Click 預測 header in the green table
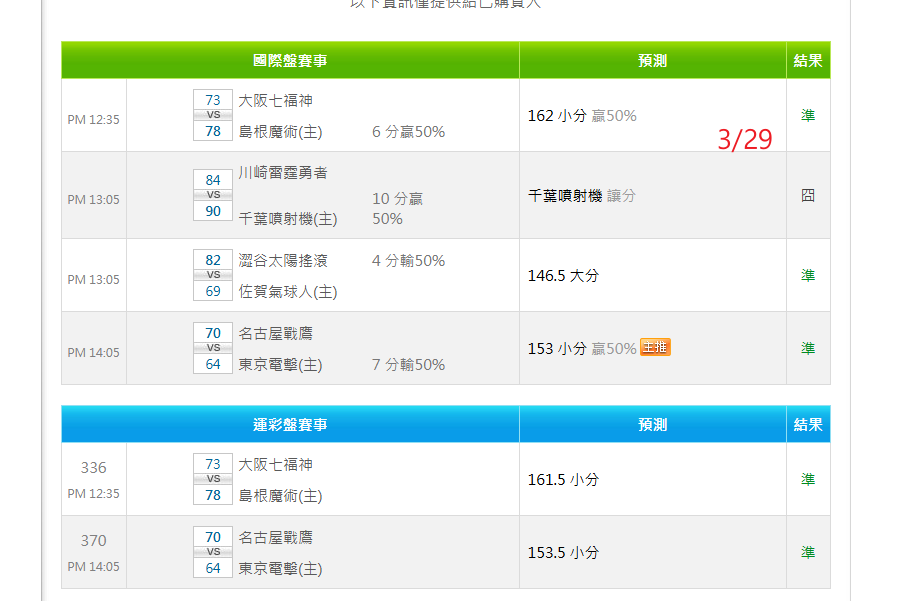Image resolution: width=906 pixels, height=601 pixels. [652, 60]
